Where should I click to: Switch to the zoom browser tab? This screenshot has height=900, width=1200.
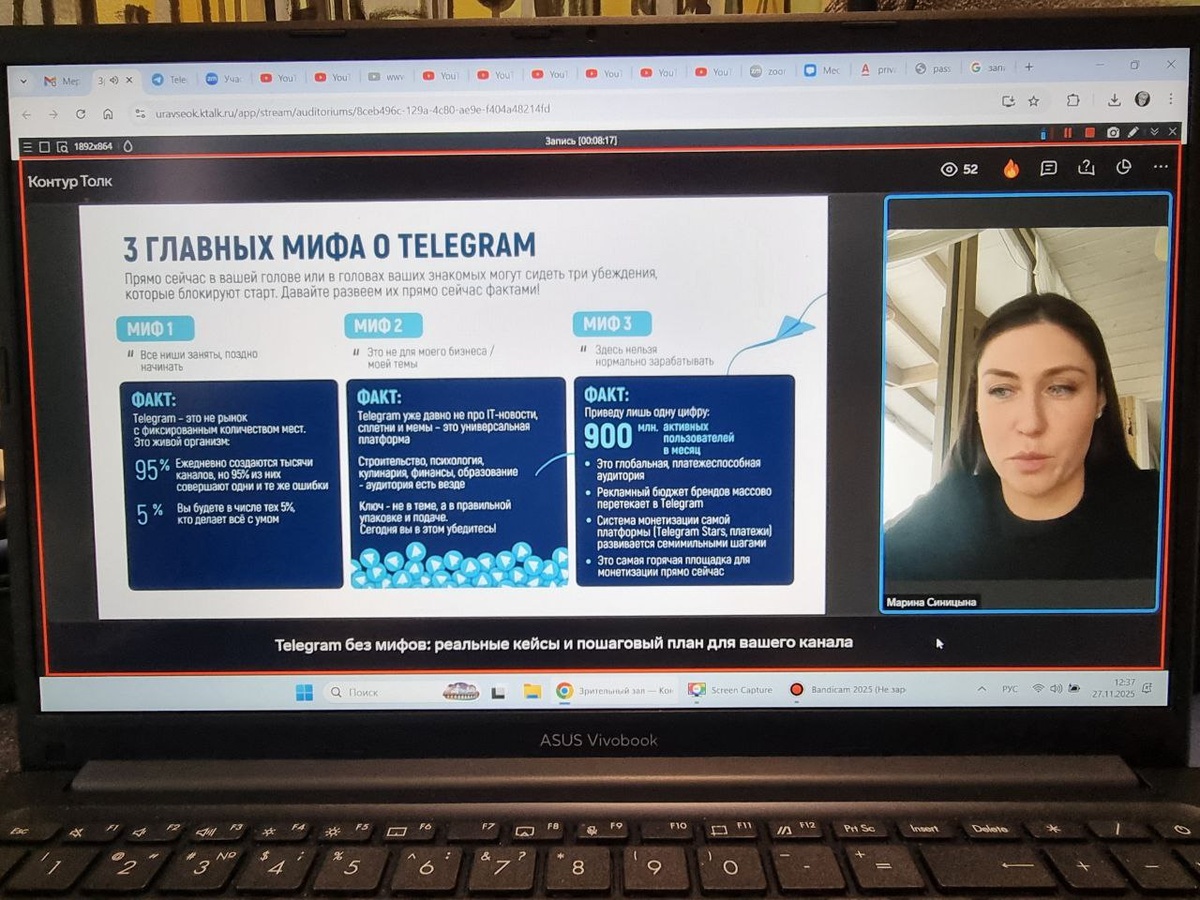(x=768, y=72)
